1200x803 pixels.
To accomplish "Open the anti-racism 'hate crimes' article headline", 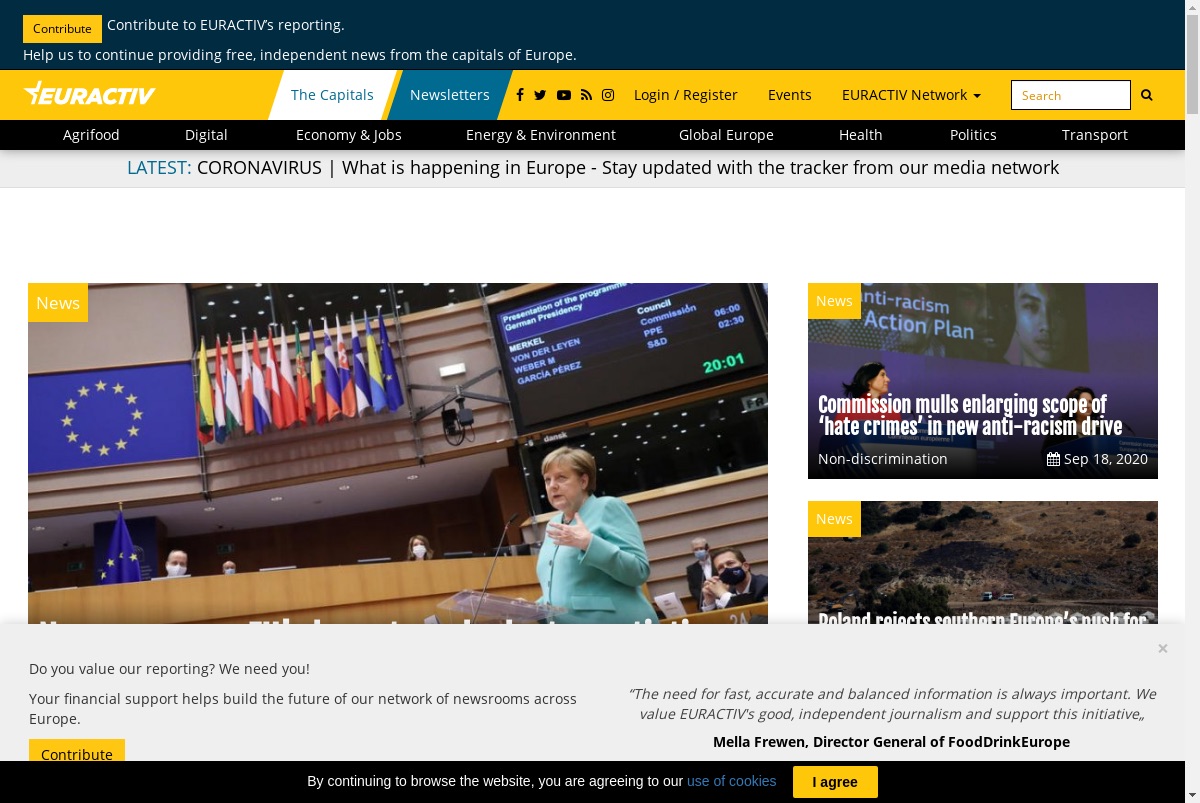I will pyautogui.click(x=970, y=416).
